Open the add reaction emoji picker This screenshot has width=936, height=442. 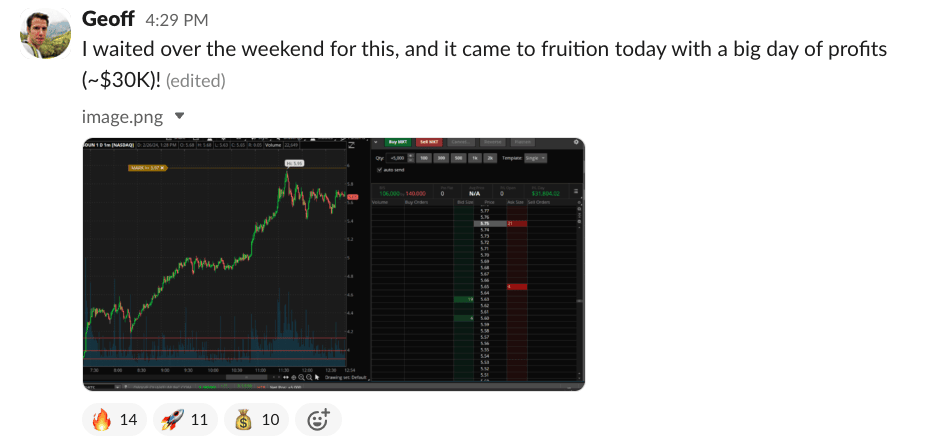(x=319, y=420)
